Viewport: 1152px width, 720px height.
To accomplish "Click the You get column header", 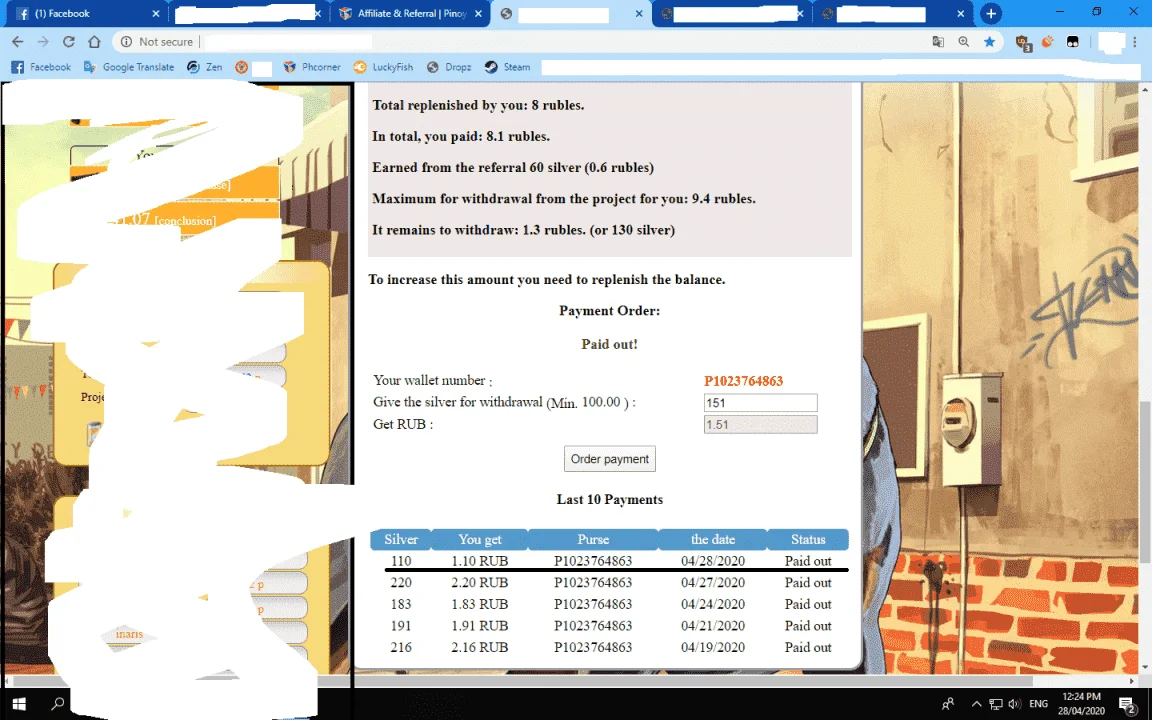I will point(480,539).
